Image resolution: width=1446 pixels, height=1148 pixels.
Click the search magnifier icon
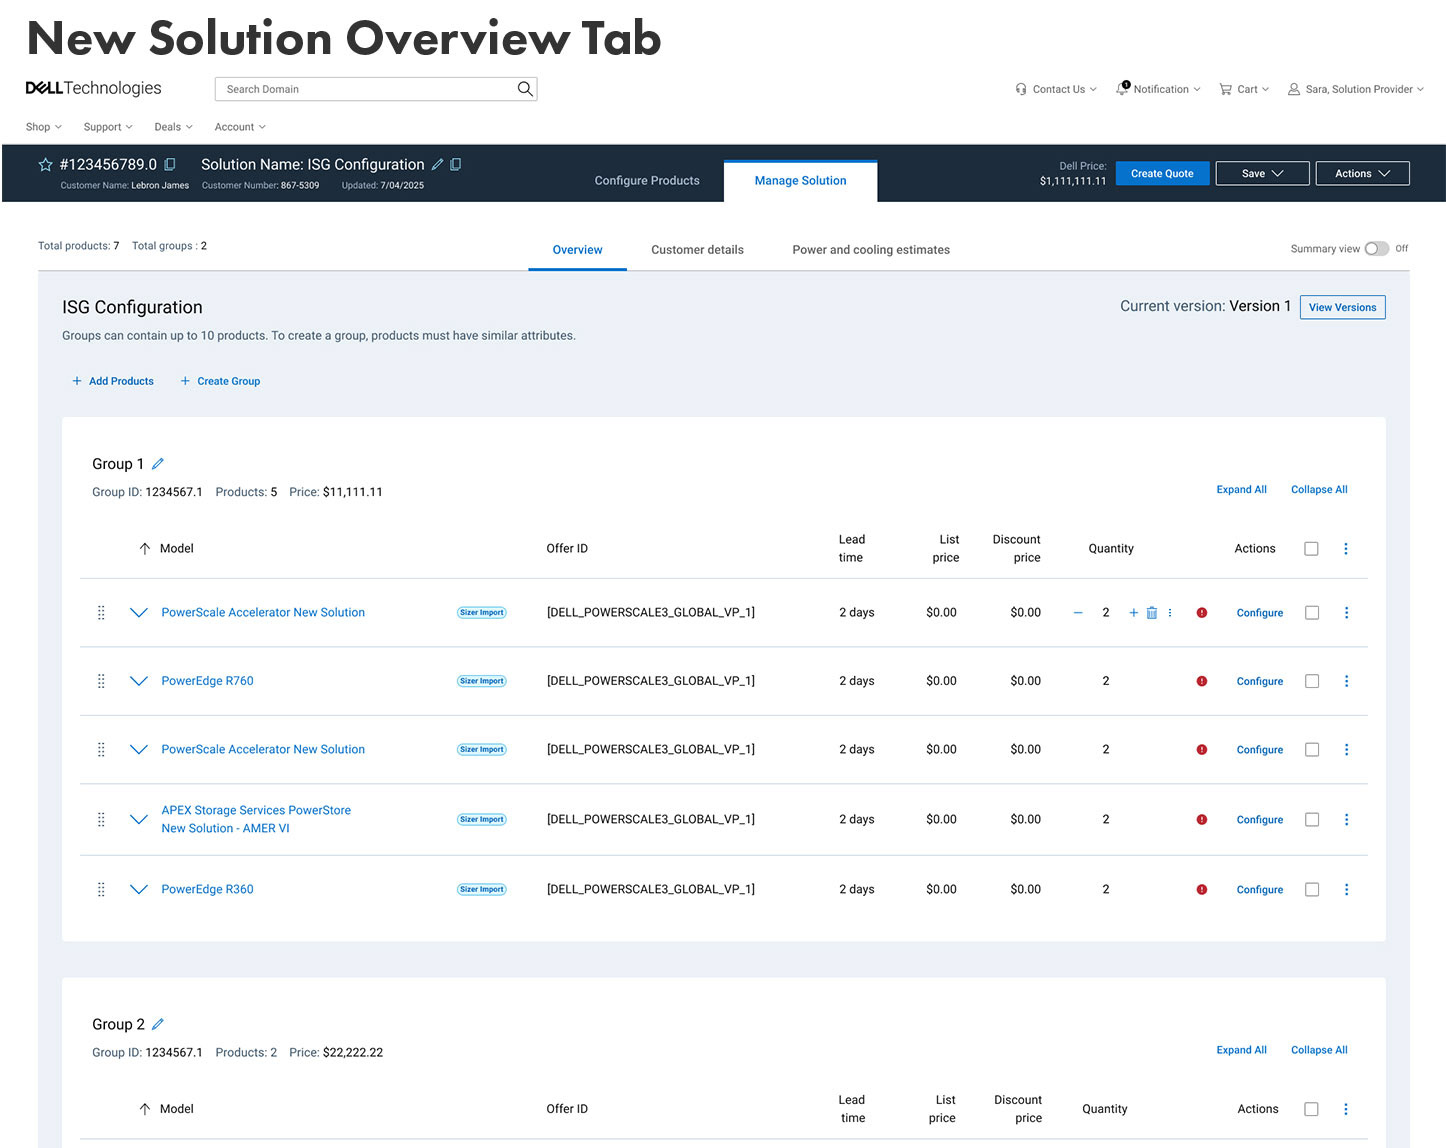525,89
